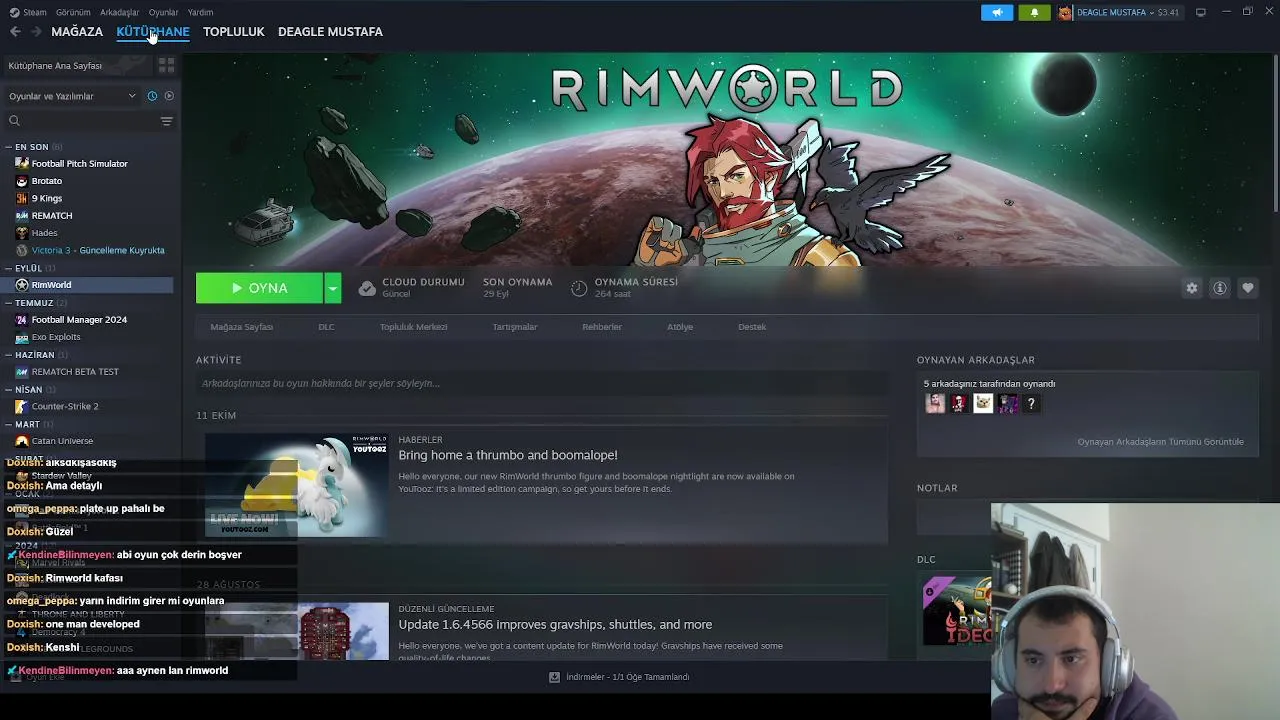Open Oynayan Arkadaşların Tümünü Görüntüle link
The height and width of the screenshot is (720, 1280).
[1160, 441]
